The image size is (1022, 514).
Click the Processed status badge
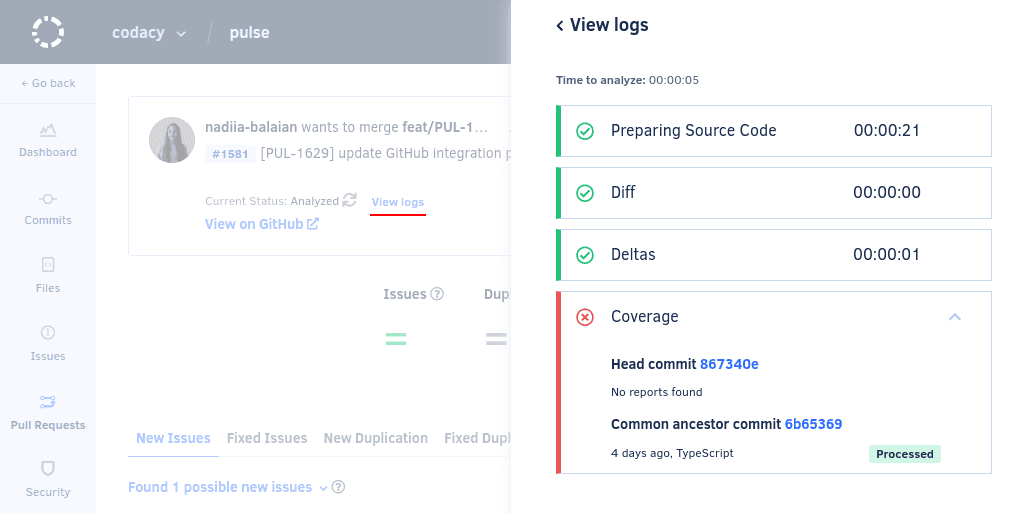pyautogui.click(x=905, y=454)
